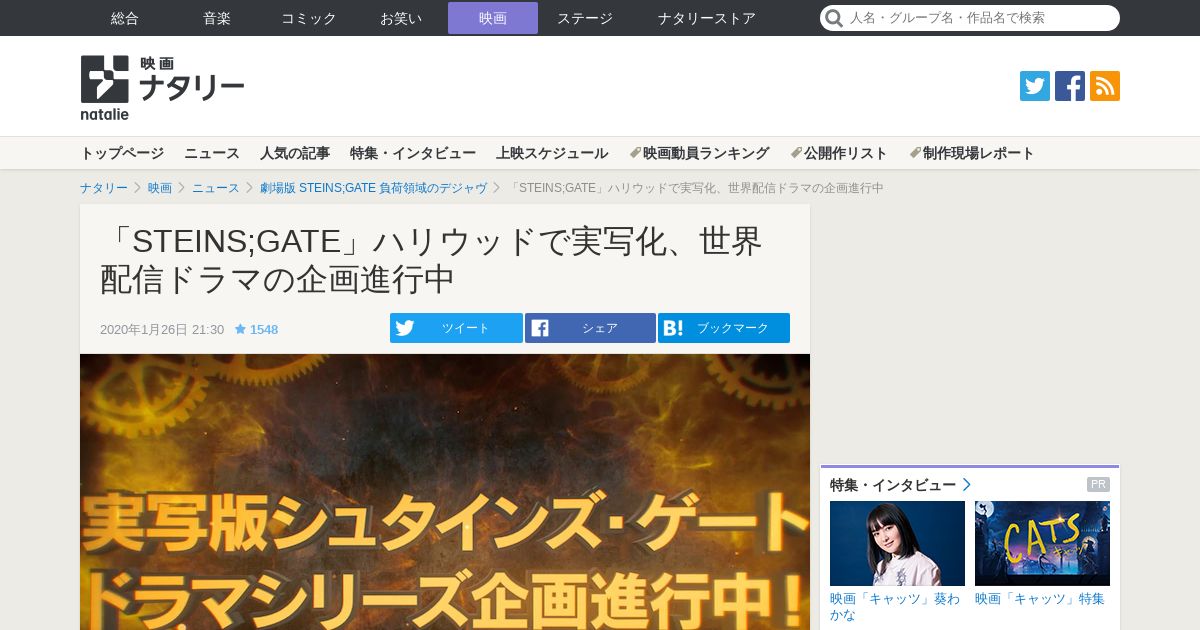Open 映画「キャッツ」葵わかな link

click(895, 606)
